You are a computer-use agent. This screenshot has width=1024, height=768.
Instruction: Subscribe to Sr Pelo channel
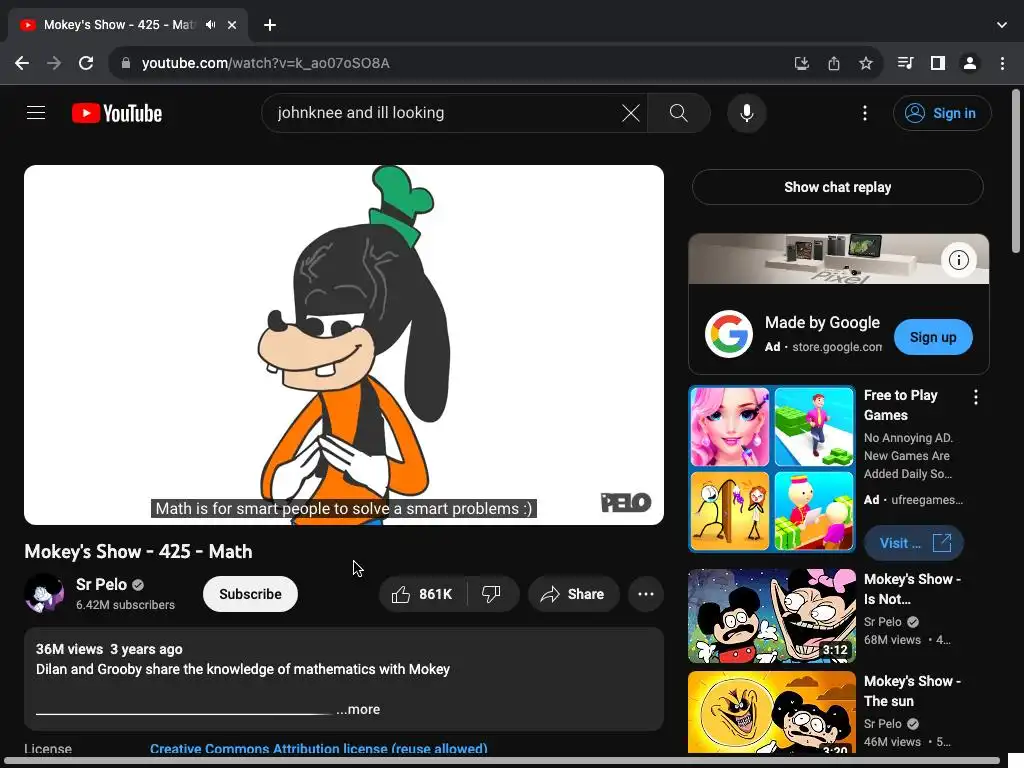[250, 594]
